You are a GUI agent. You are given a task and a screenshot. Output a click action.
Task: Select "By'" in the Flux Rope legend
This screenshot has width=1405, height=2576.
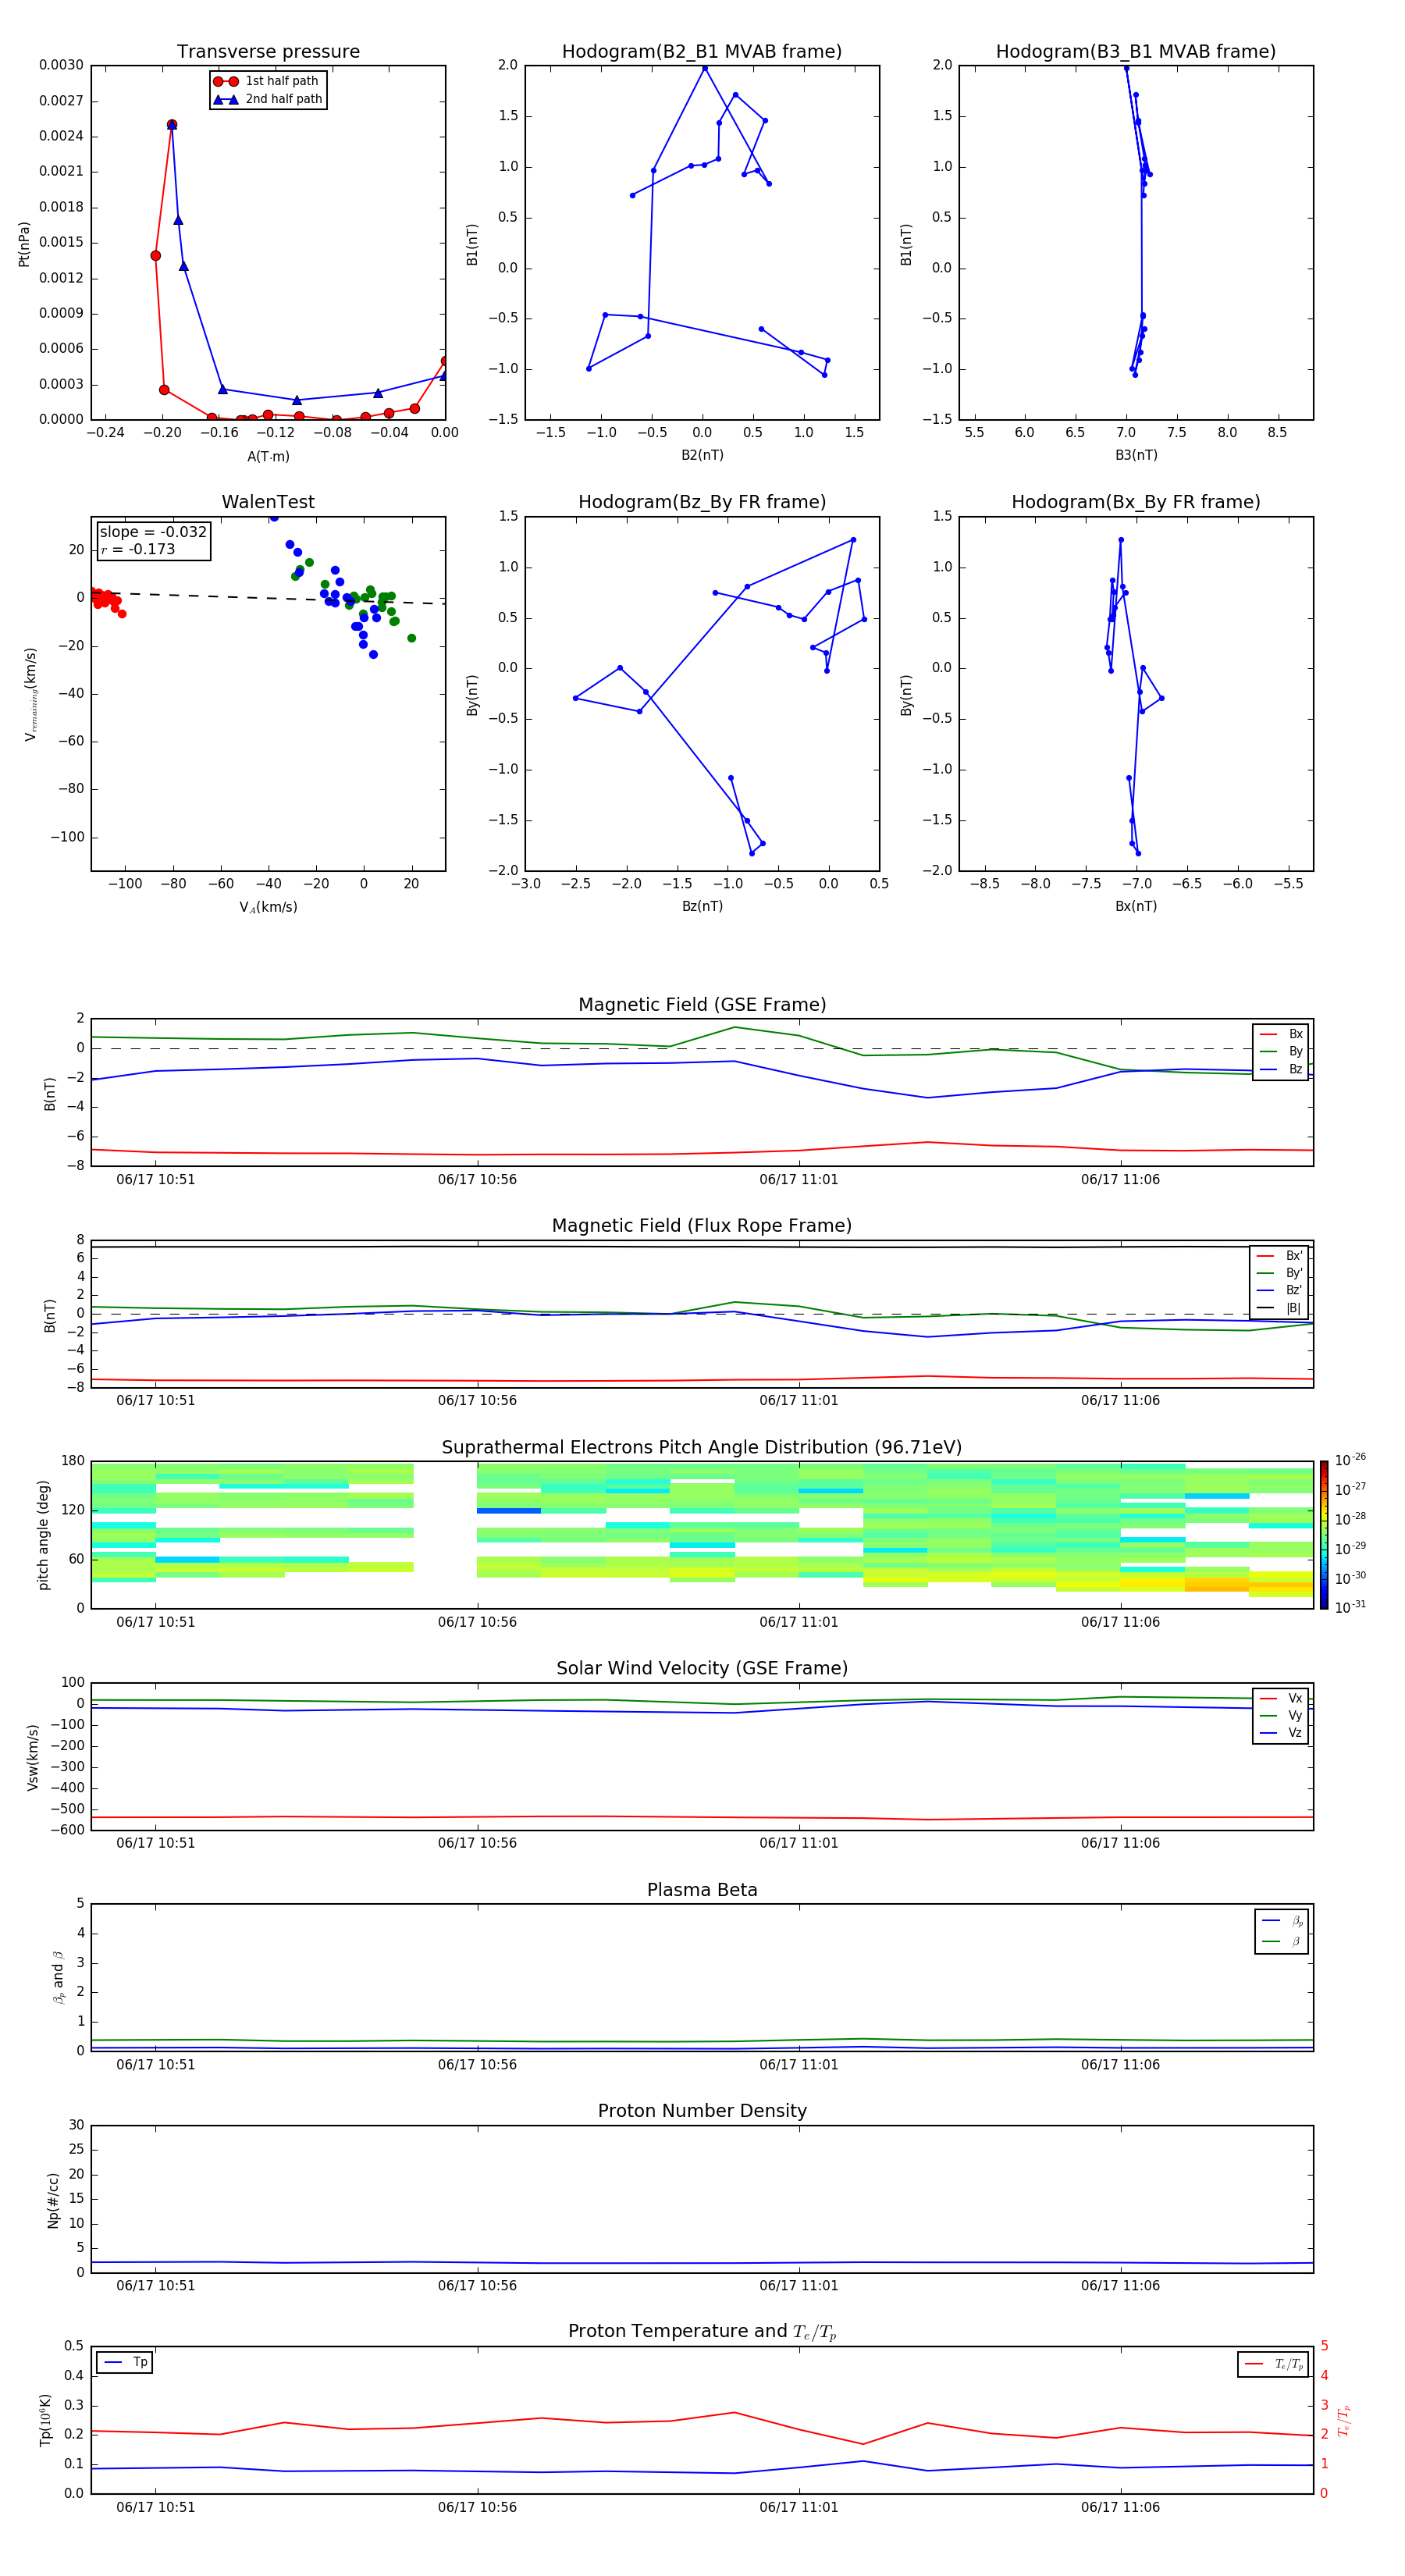click(1280, 1273)
